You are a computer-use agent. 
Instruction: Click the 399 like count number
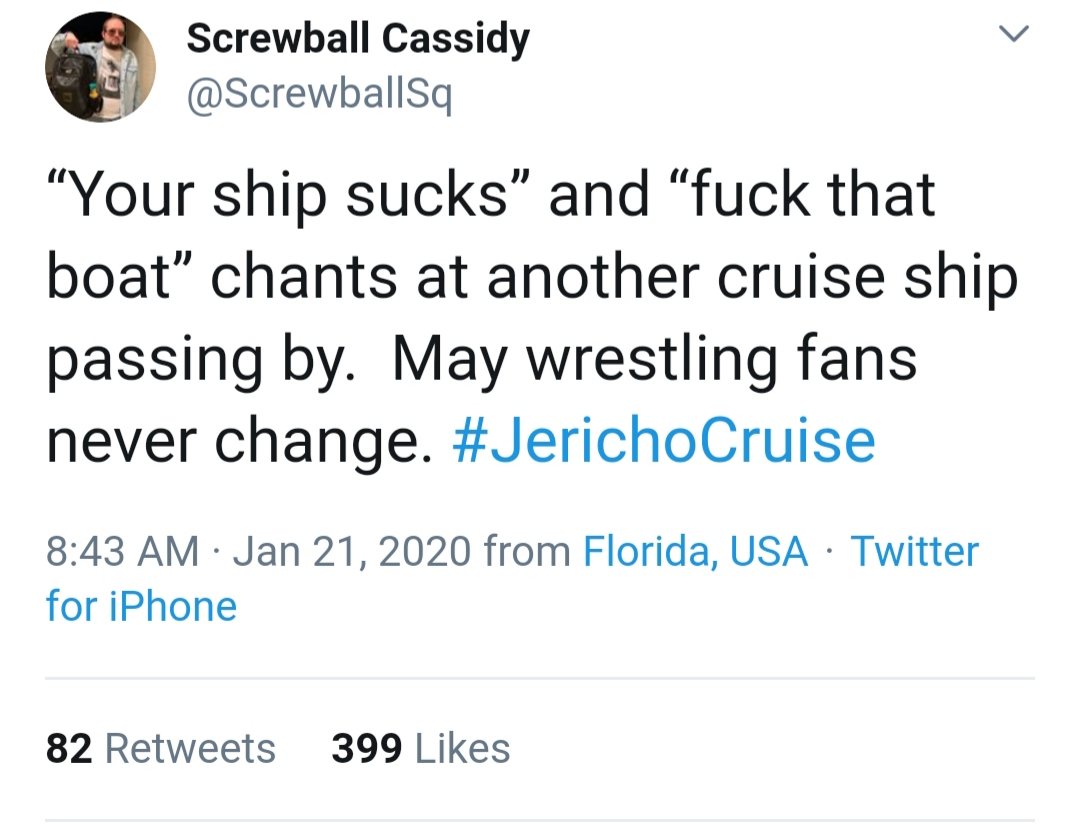pos(366,749)
